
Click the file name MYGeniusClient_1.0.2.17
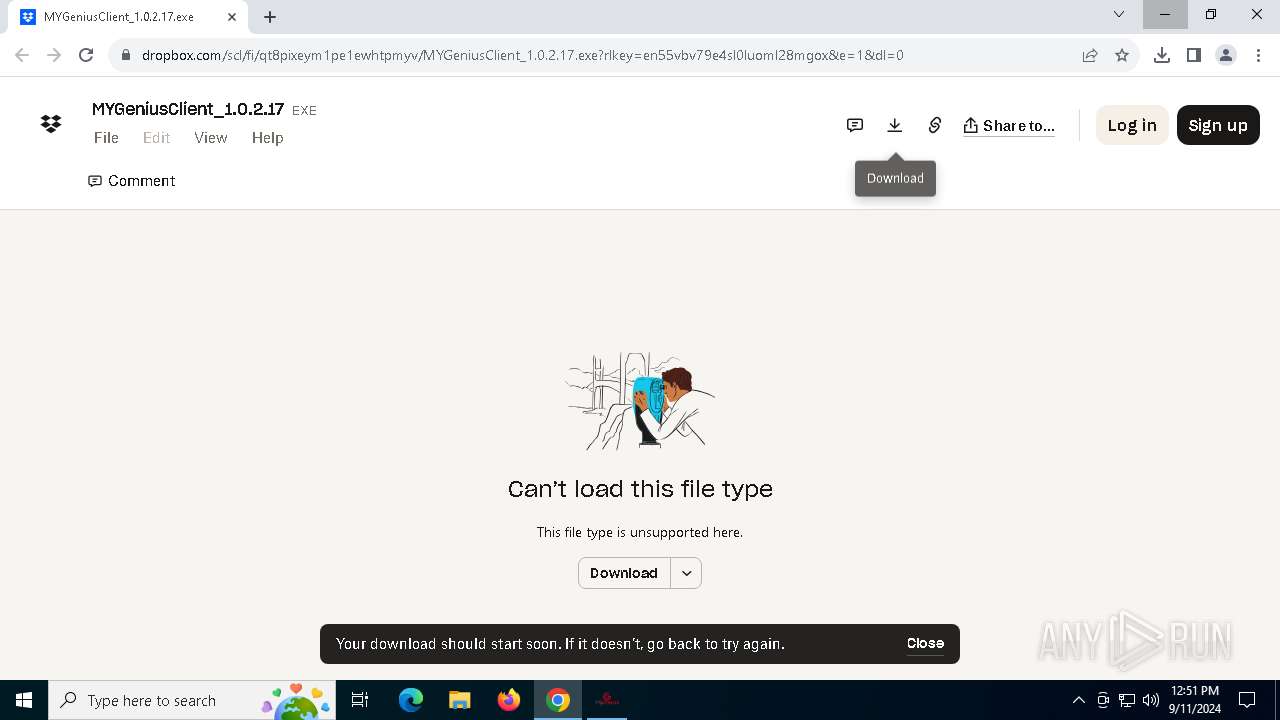(188, 109)
